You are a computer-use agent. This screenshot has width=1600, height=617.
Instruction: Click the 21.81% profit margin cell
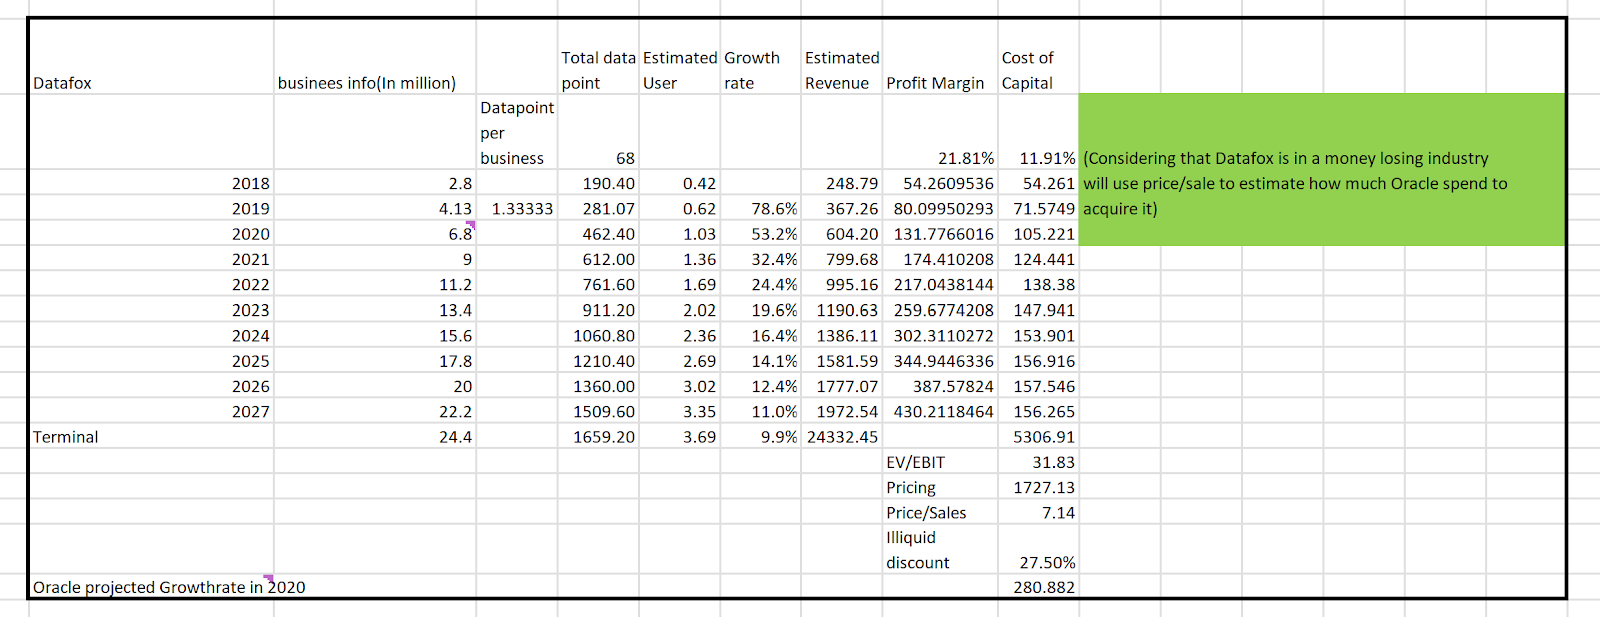coord(940,132)
